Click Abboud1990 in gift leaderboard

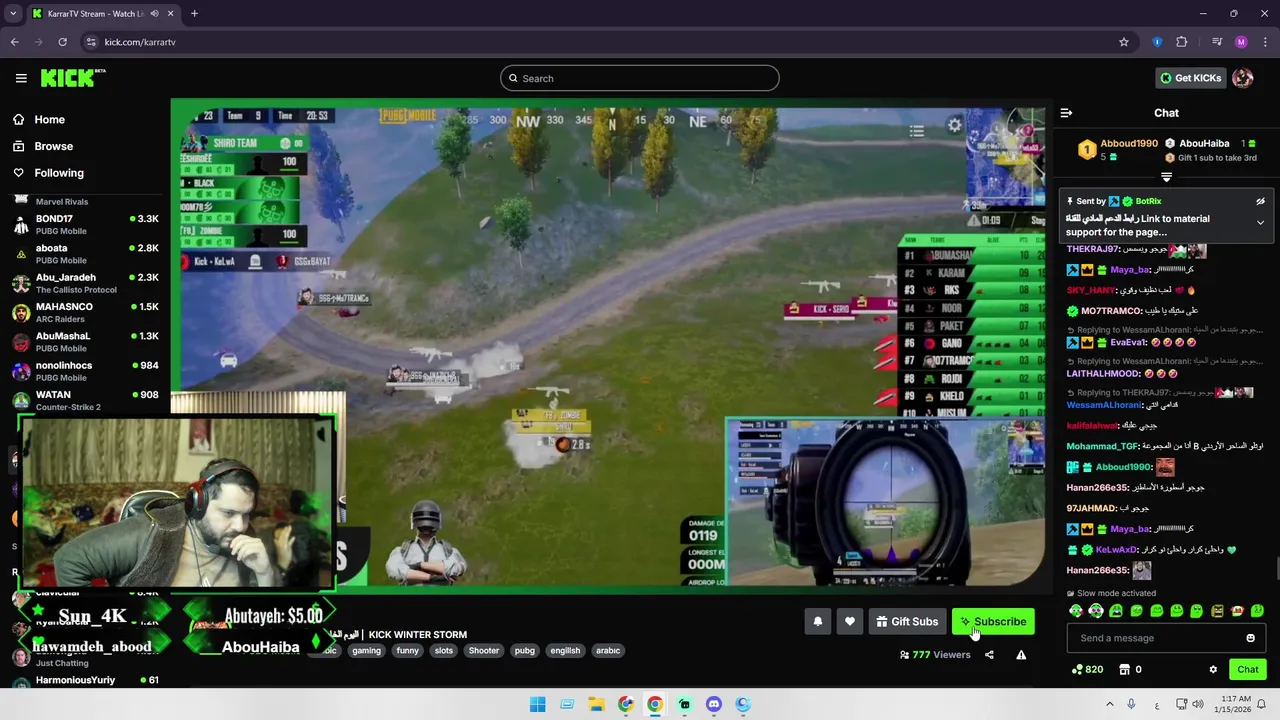(1129, 144)
